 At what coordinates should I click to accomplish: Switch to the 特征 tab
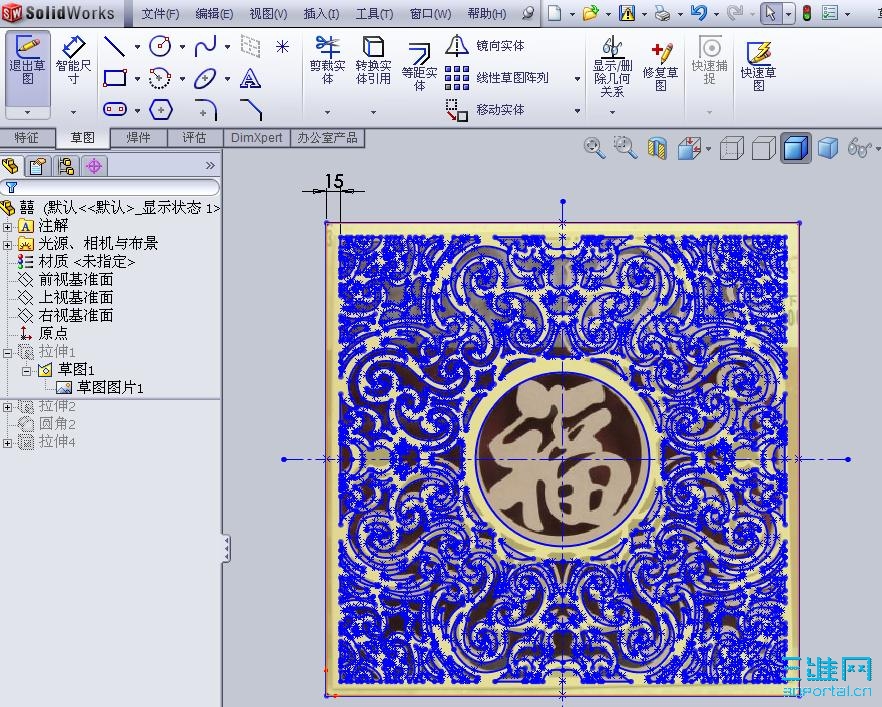pyautogui.click(x=27, y=138)
